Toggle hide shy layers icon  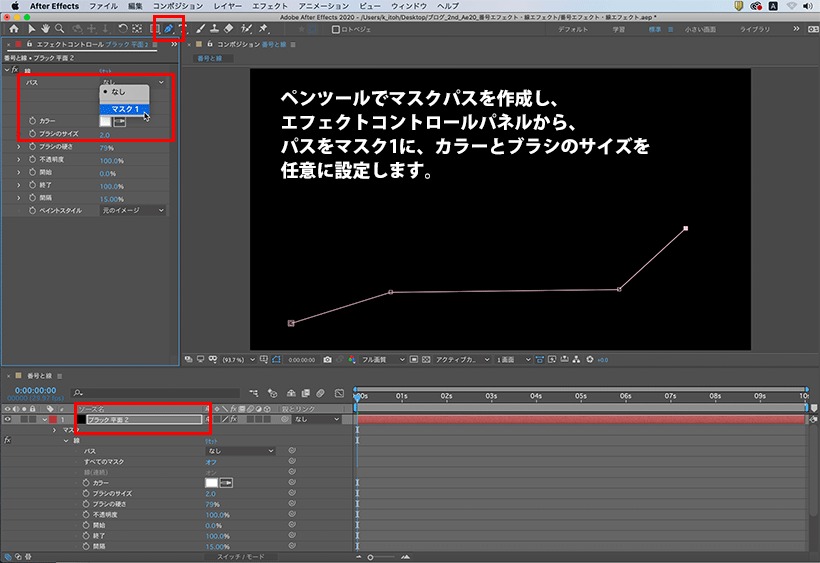click(291, 393)
